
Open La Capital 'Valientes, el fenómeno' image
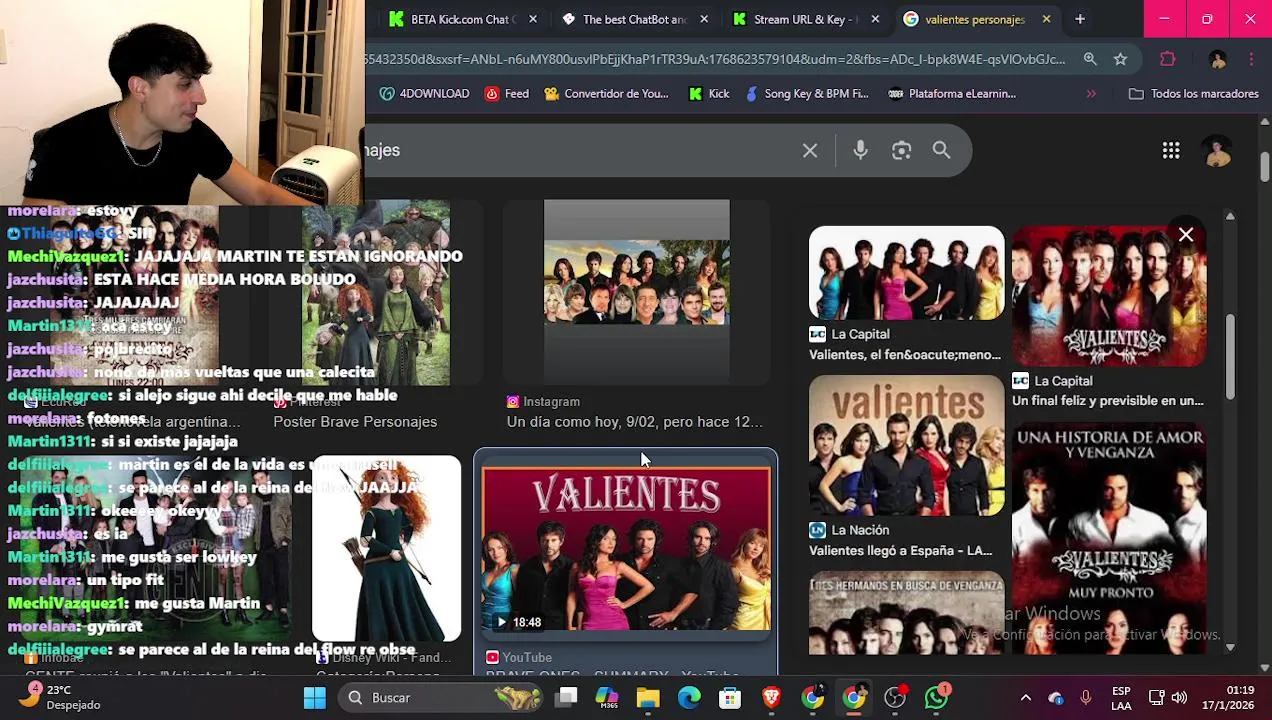[x=906, y=273]
